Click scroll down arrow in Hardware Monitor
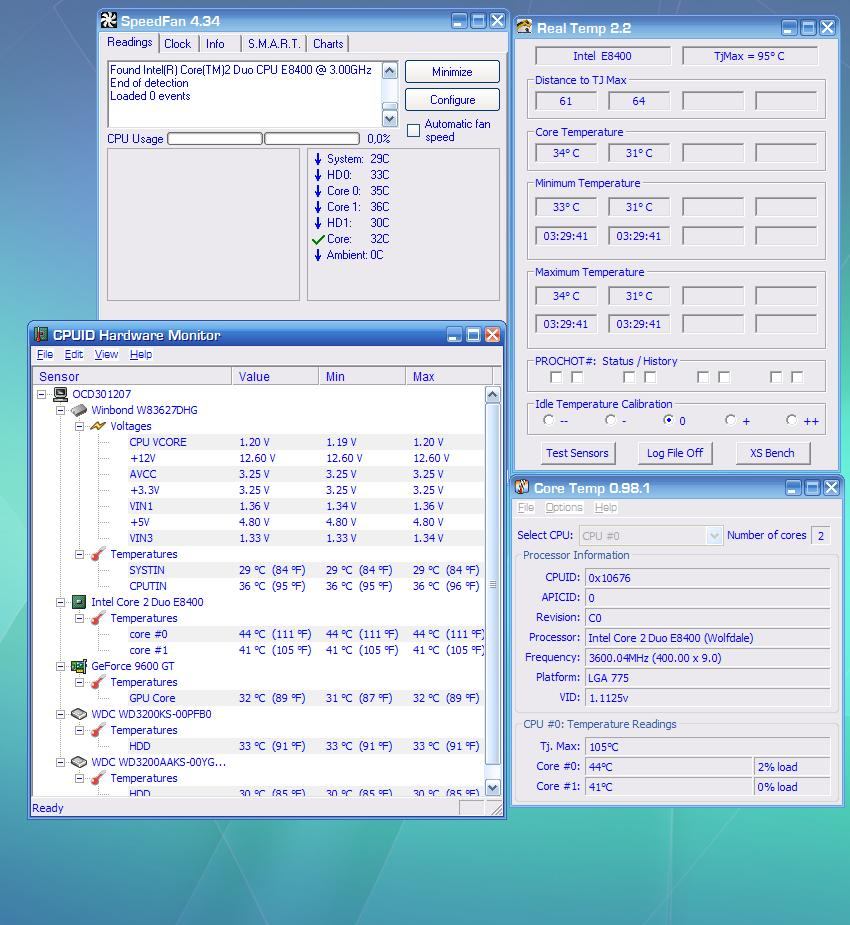The height and width of the screenshot is (925, 850). 493,787
